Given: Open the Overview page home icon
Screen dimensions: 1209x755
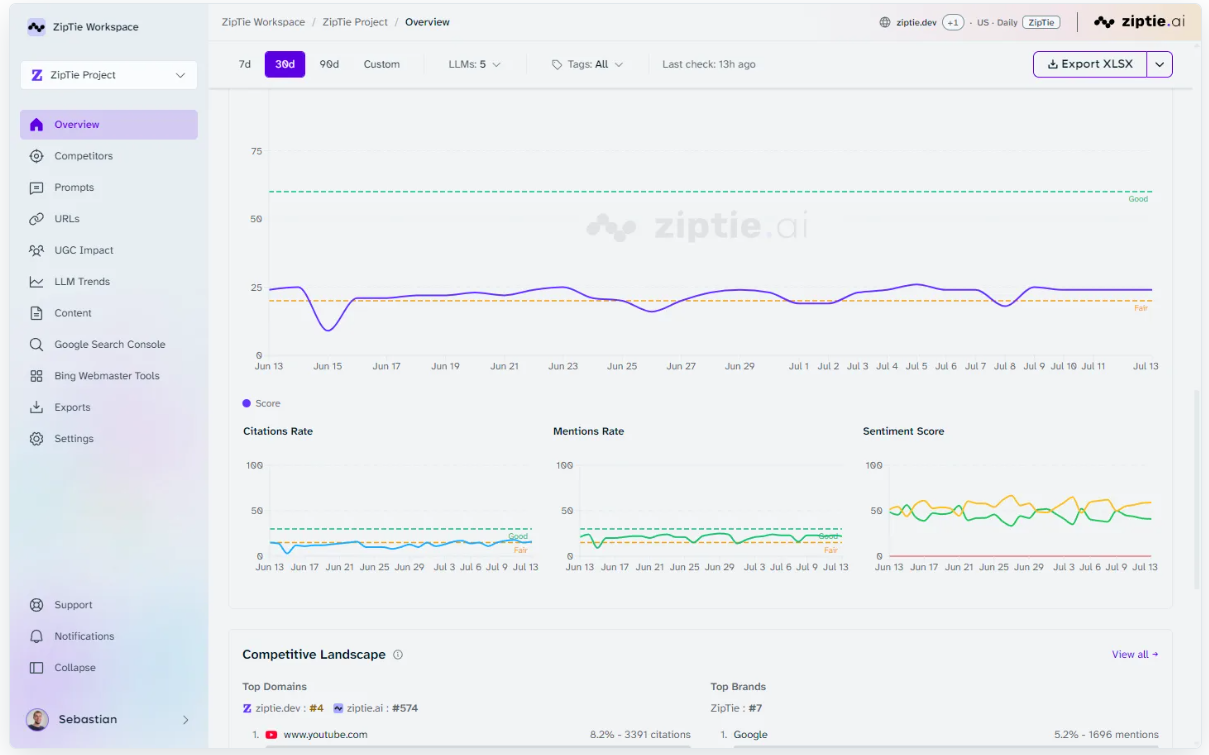Looking at the screenshot, I should [37, 125].
